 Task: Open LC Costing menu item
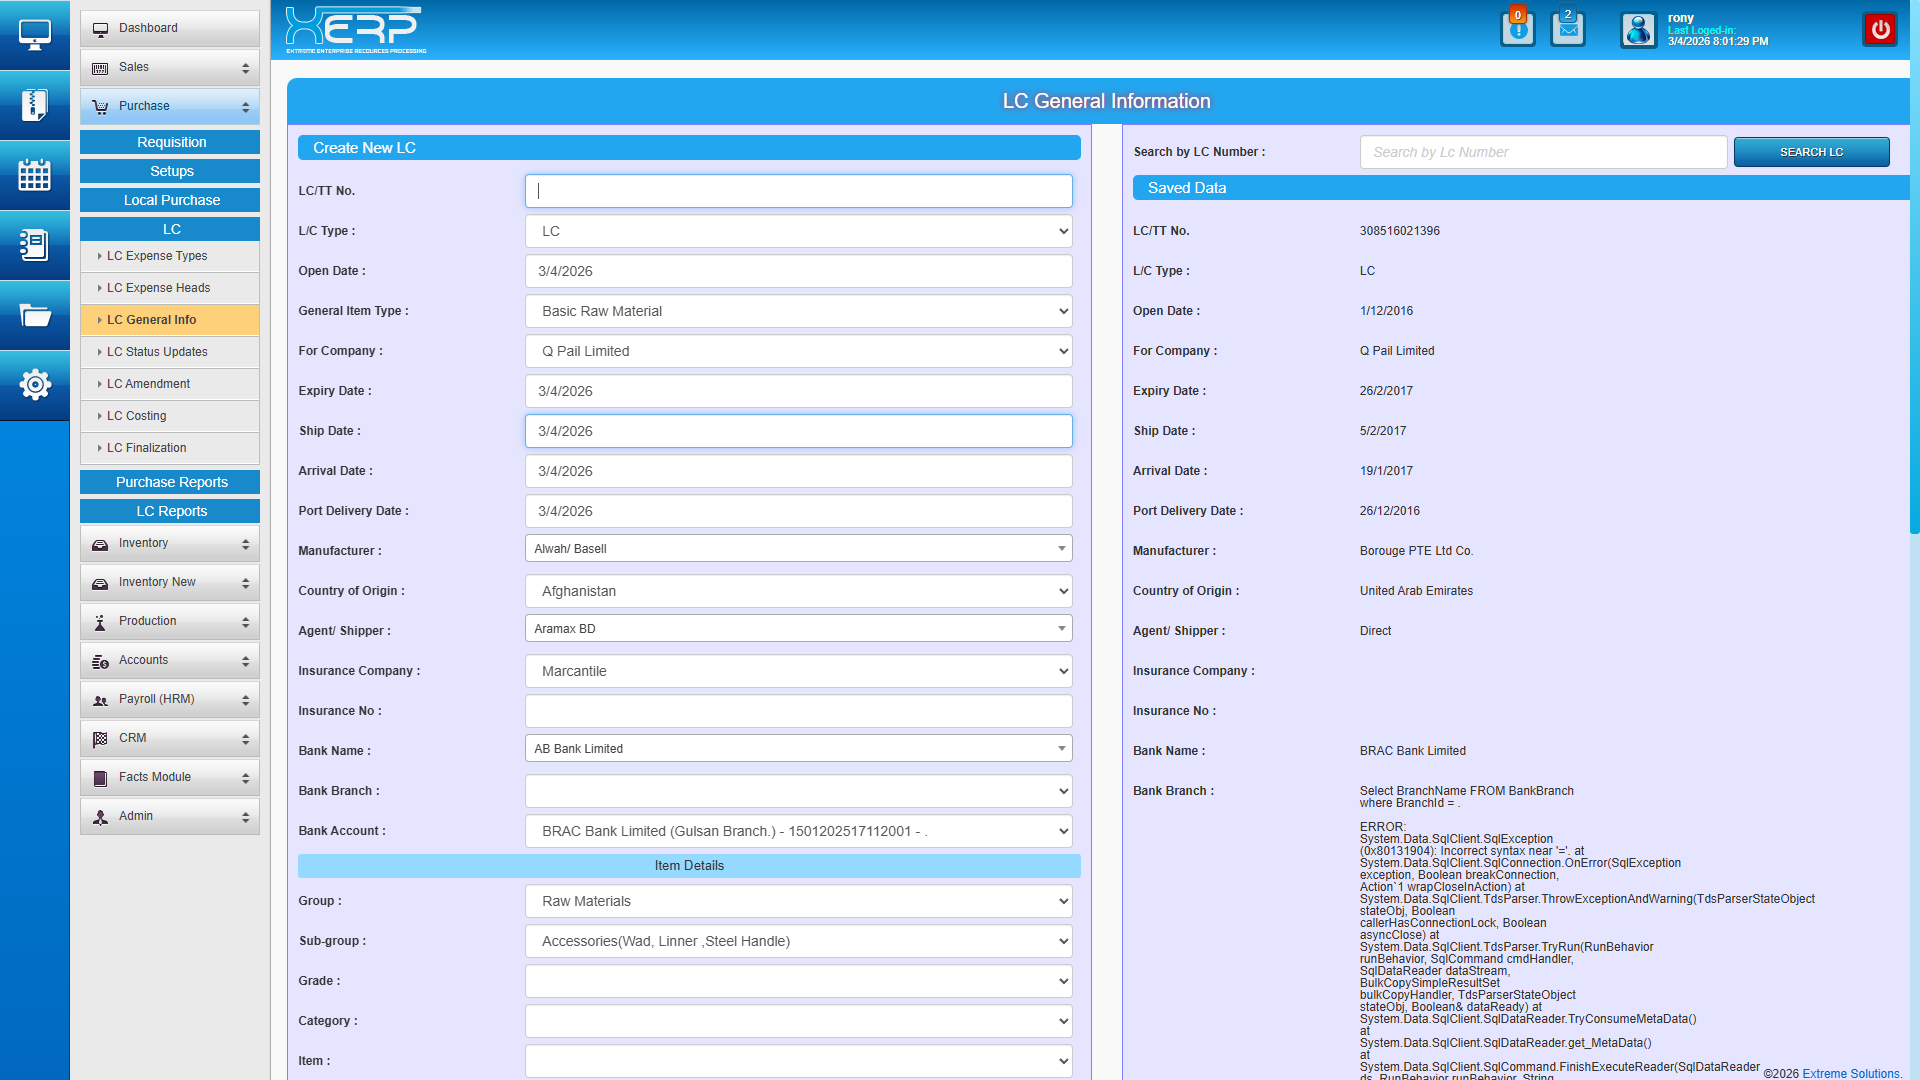pyautogui.click(x=137, y=416)
